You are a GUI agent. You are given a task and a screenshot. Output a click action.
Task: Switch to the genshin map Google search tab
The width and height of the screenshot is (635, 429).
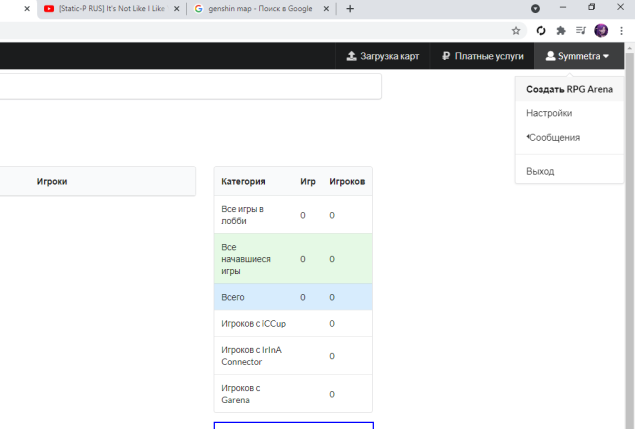(x=260, y=9)
